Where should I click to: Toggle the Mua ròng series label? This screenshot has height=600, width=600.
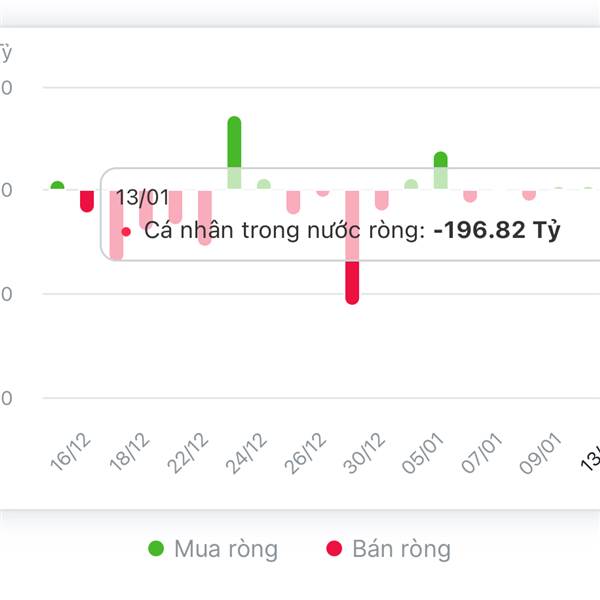(x=225, y=549)
